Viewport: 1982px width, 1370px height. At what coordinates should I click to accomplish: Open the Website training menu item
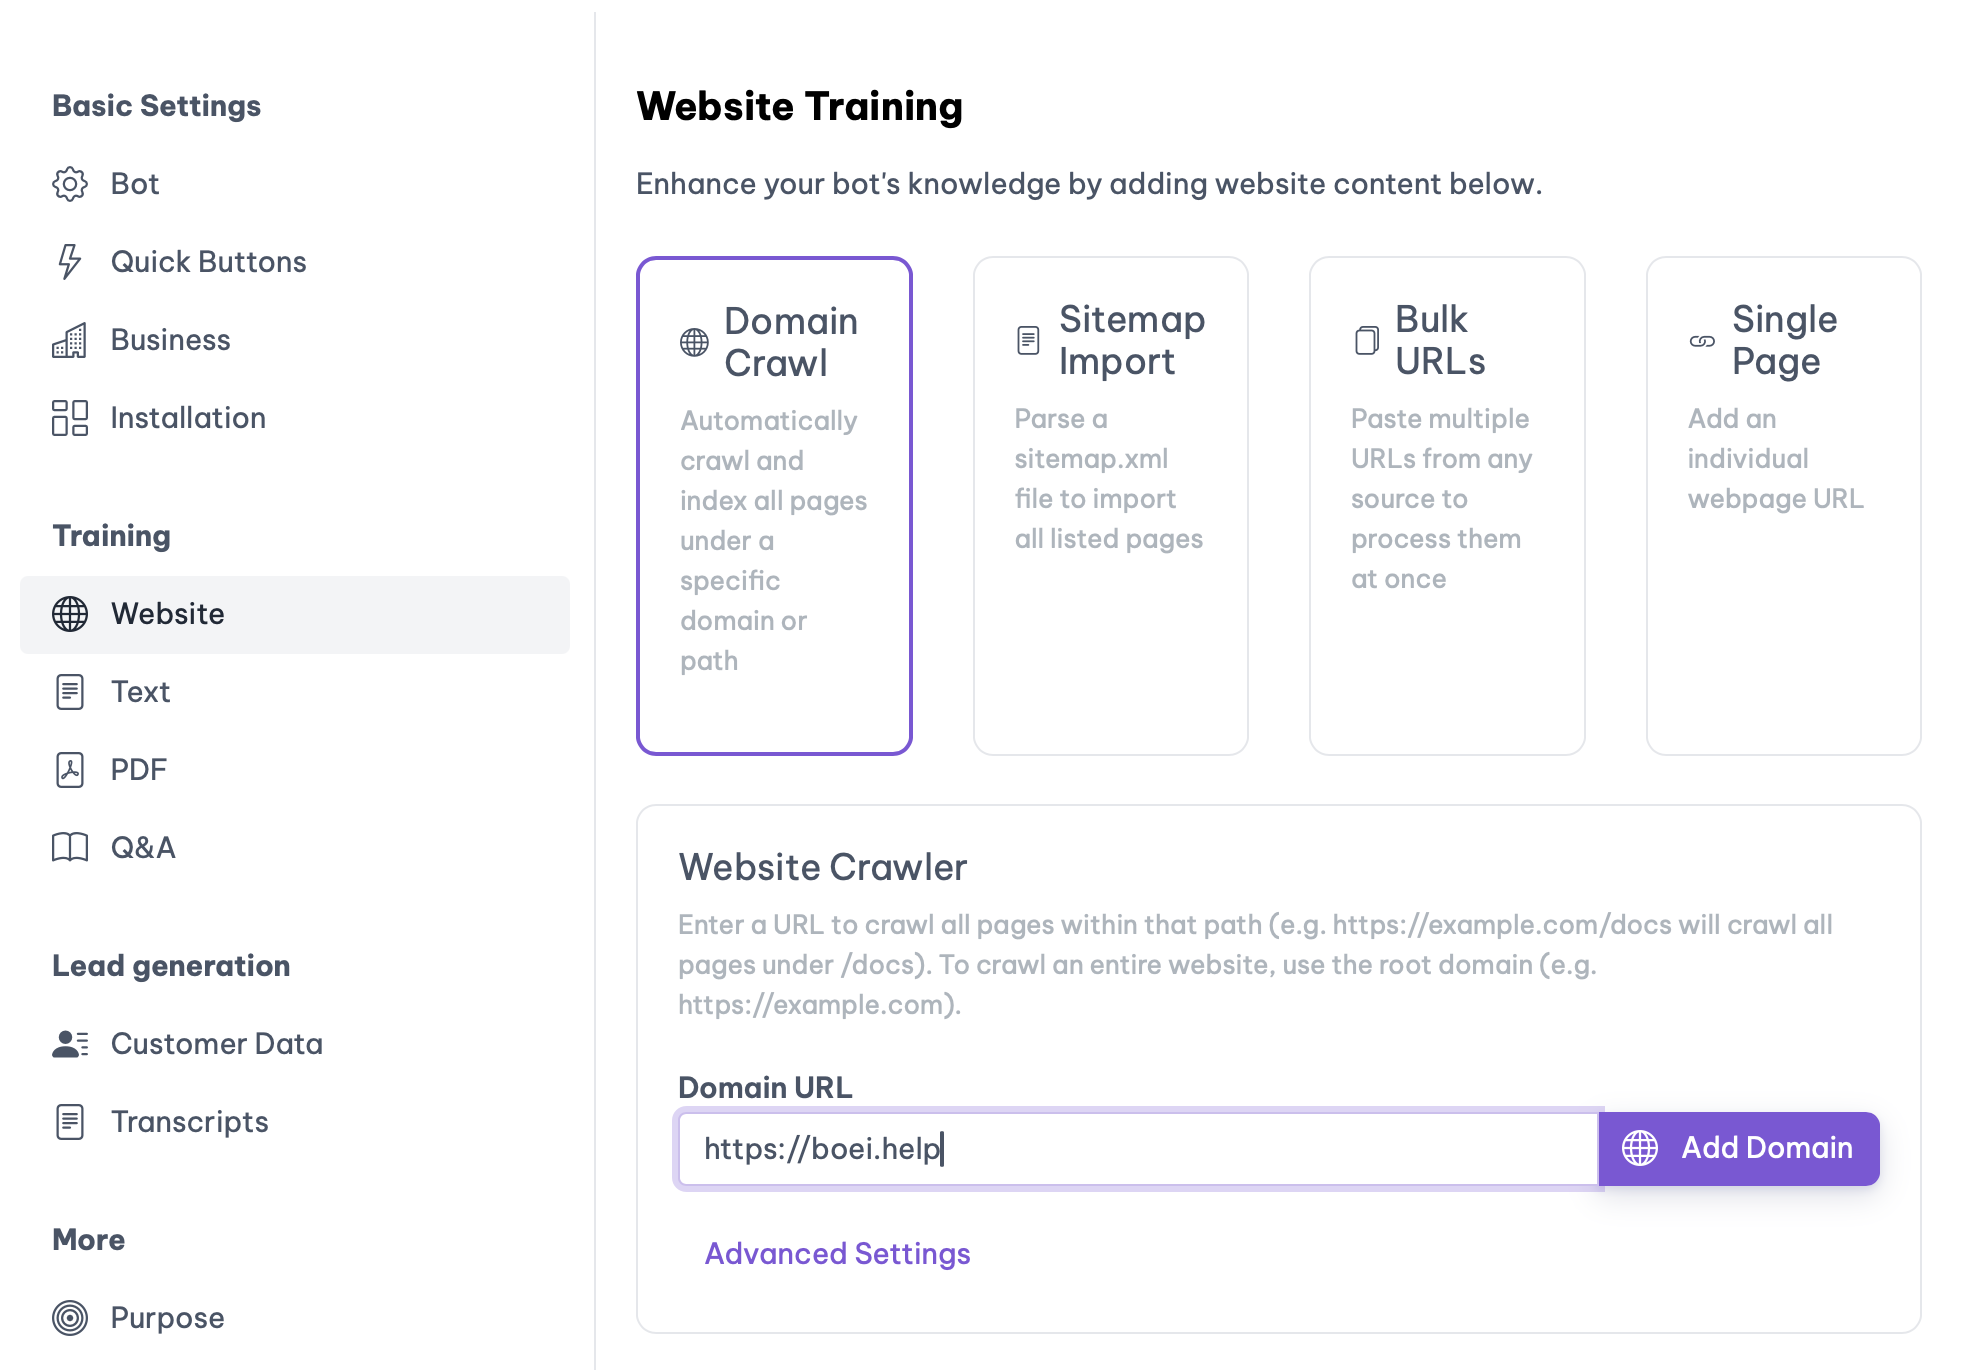pyautogui.click(x=167, y=614)
